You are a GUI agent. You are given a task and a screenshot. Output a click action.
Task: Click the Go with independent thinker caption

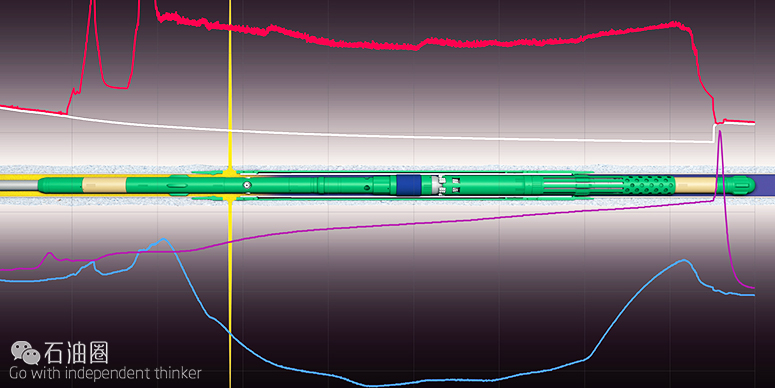[x=105, y=373]
